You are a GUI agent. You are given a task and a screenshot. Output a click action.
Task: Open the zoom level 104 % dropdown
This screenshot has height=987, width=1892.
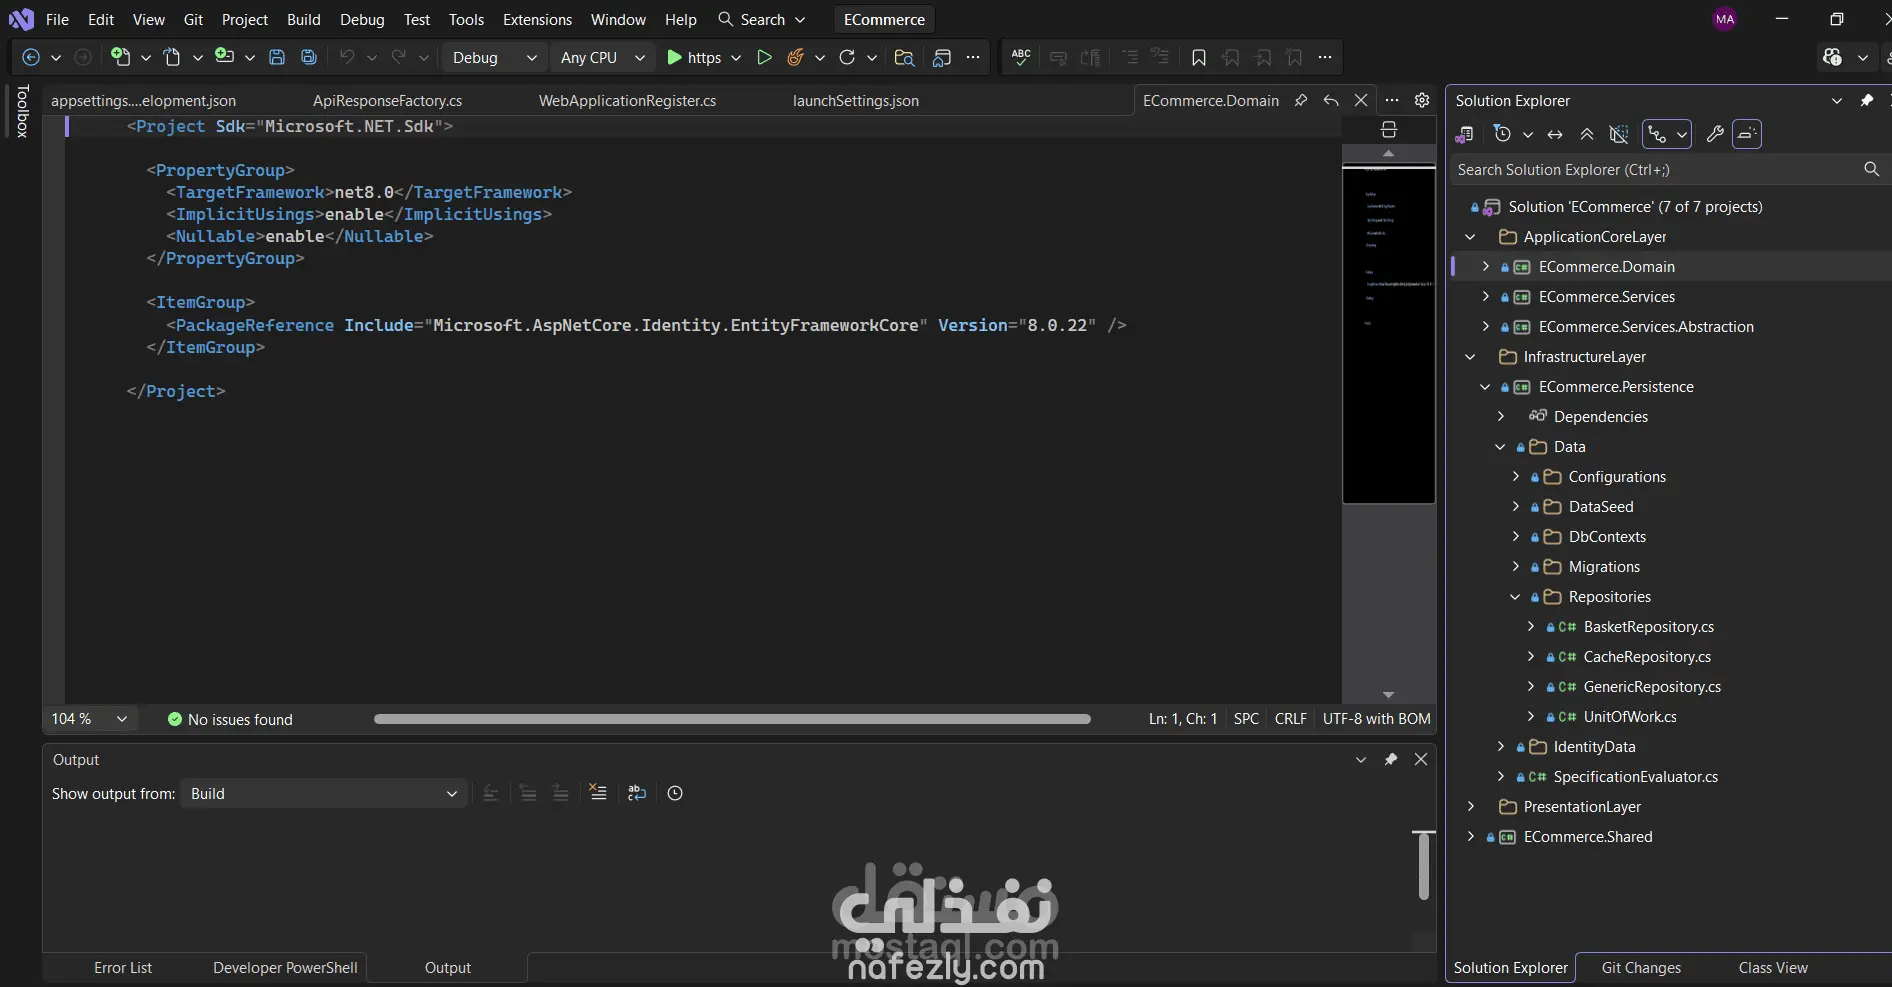point(90,719)
